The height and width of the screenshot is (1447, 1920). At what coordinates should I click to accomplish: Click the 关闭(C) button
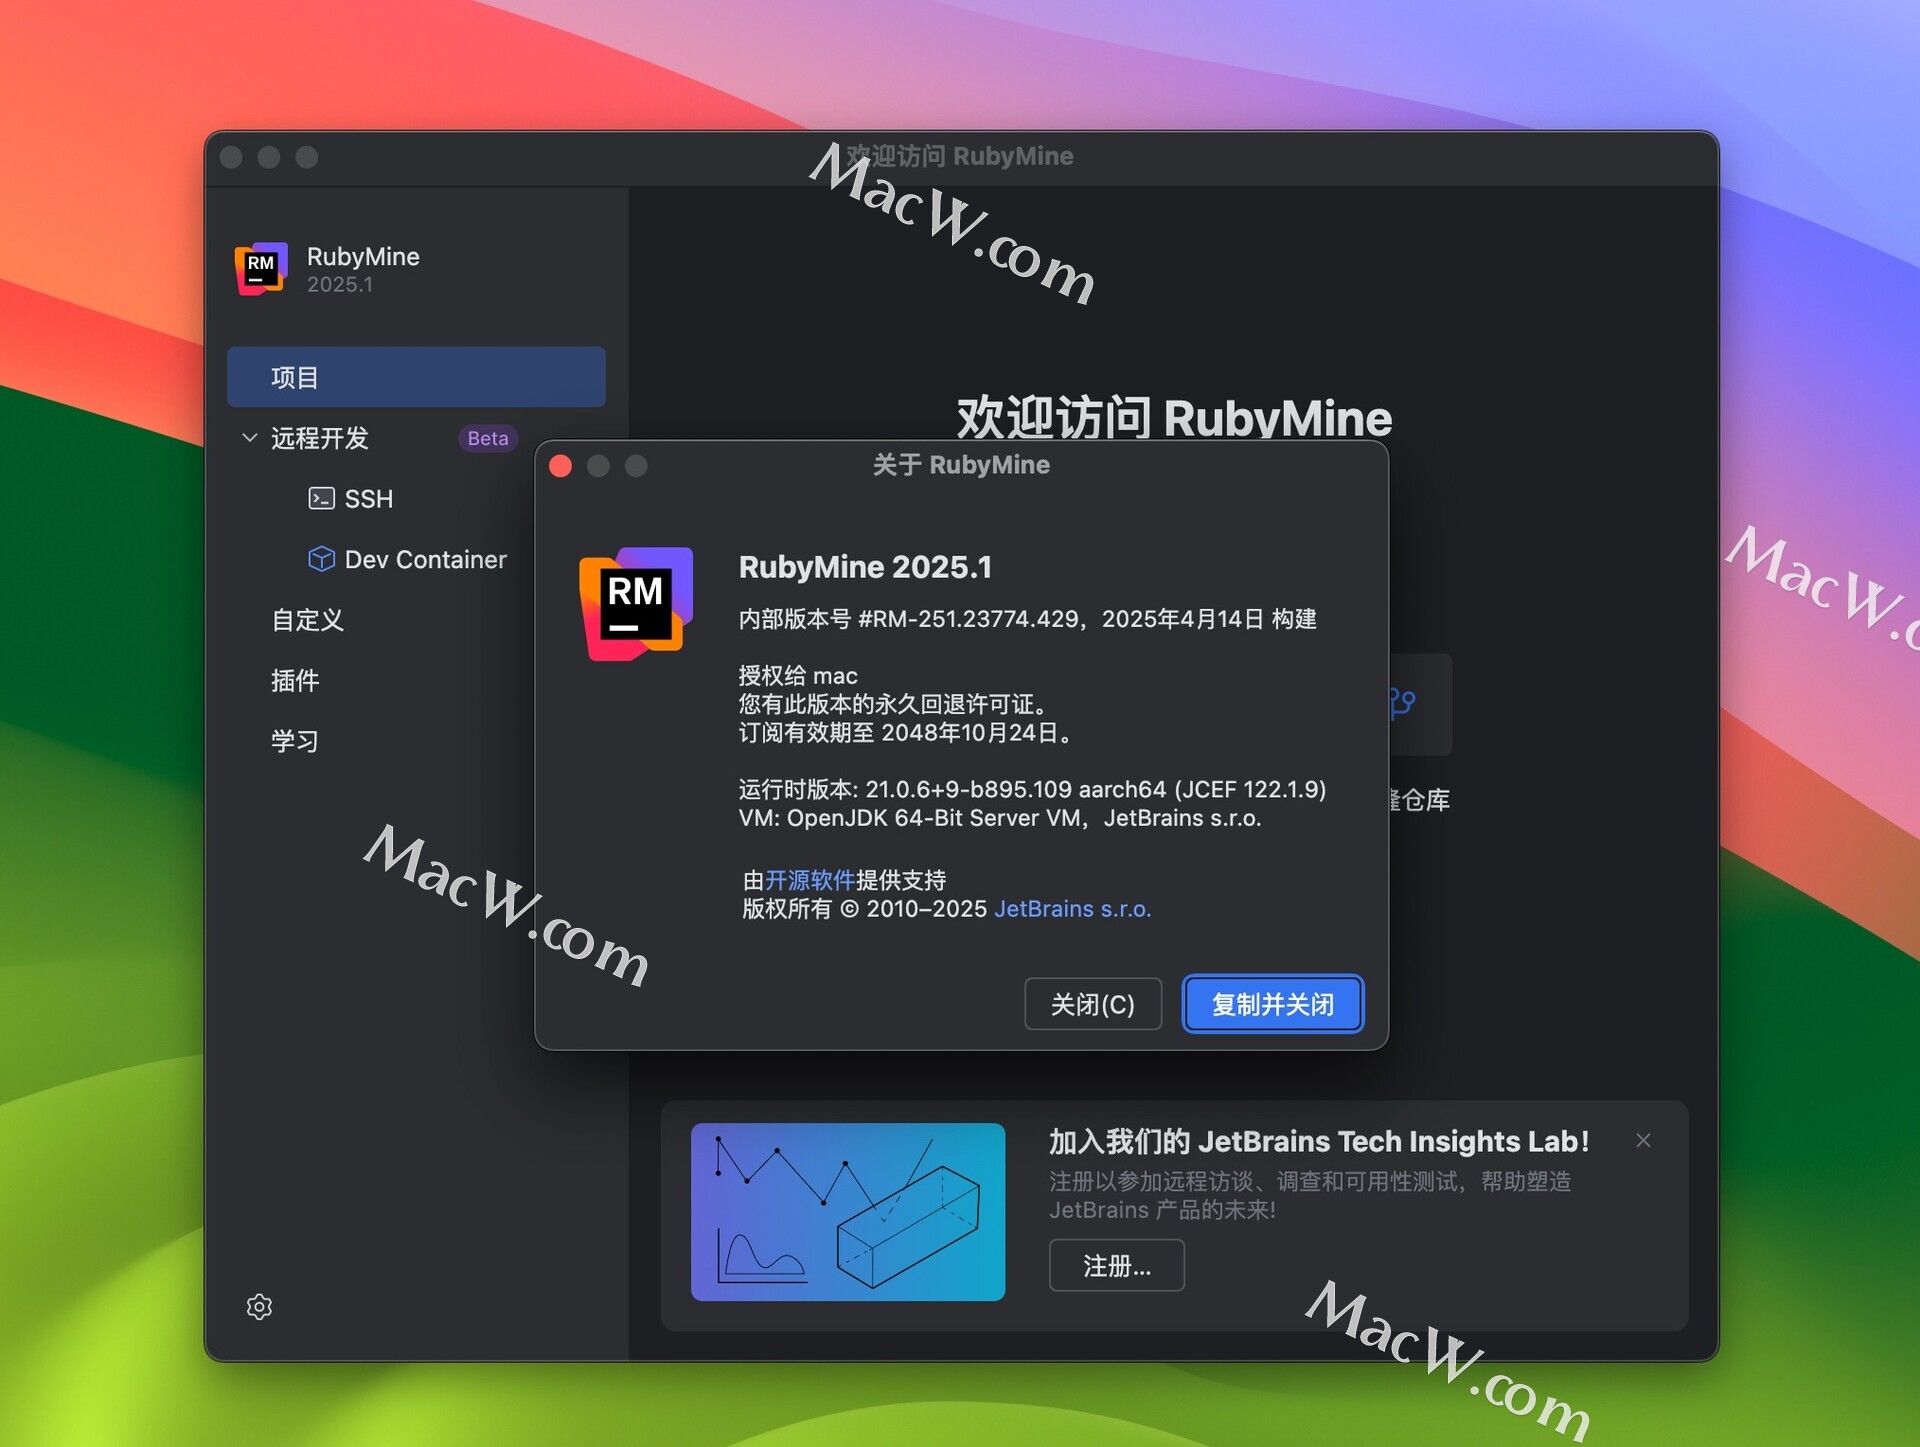pos(1092,1004)
